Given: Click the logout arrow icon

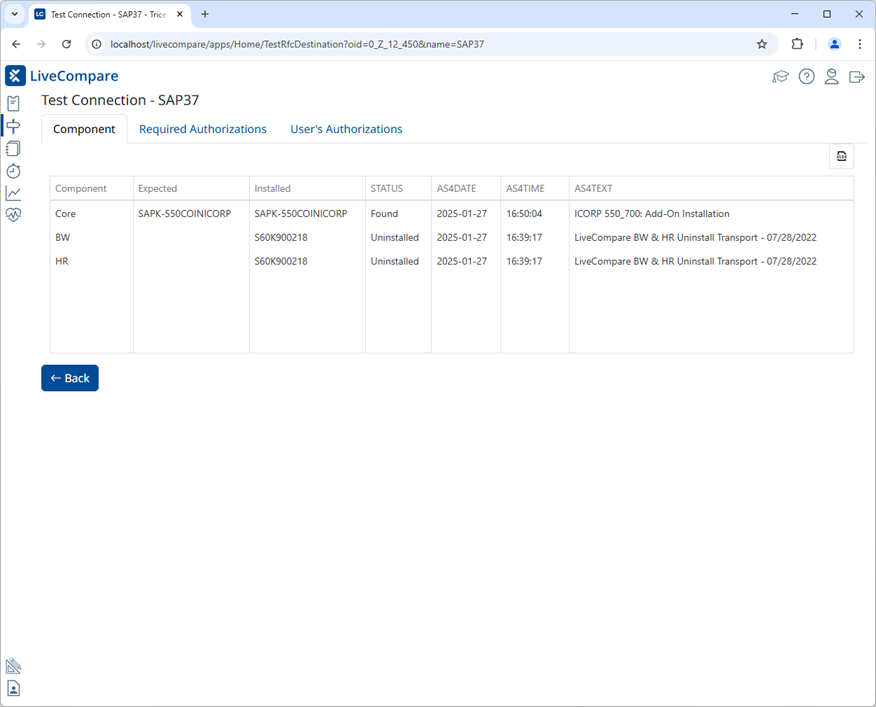Looking at the screenshot, I should pyautogui.click(x=856, y=77).
